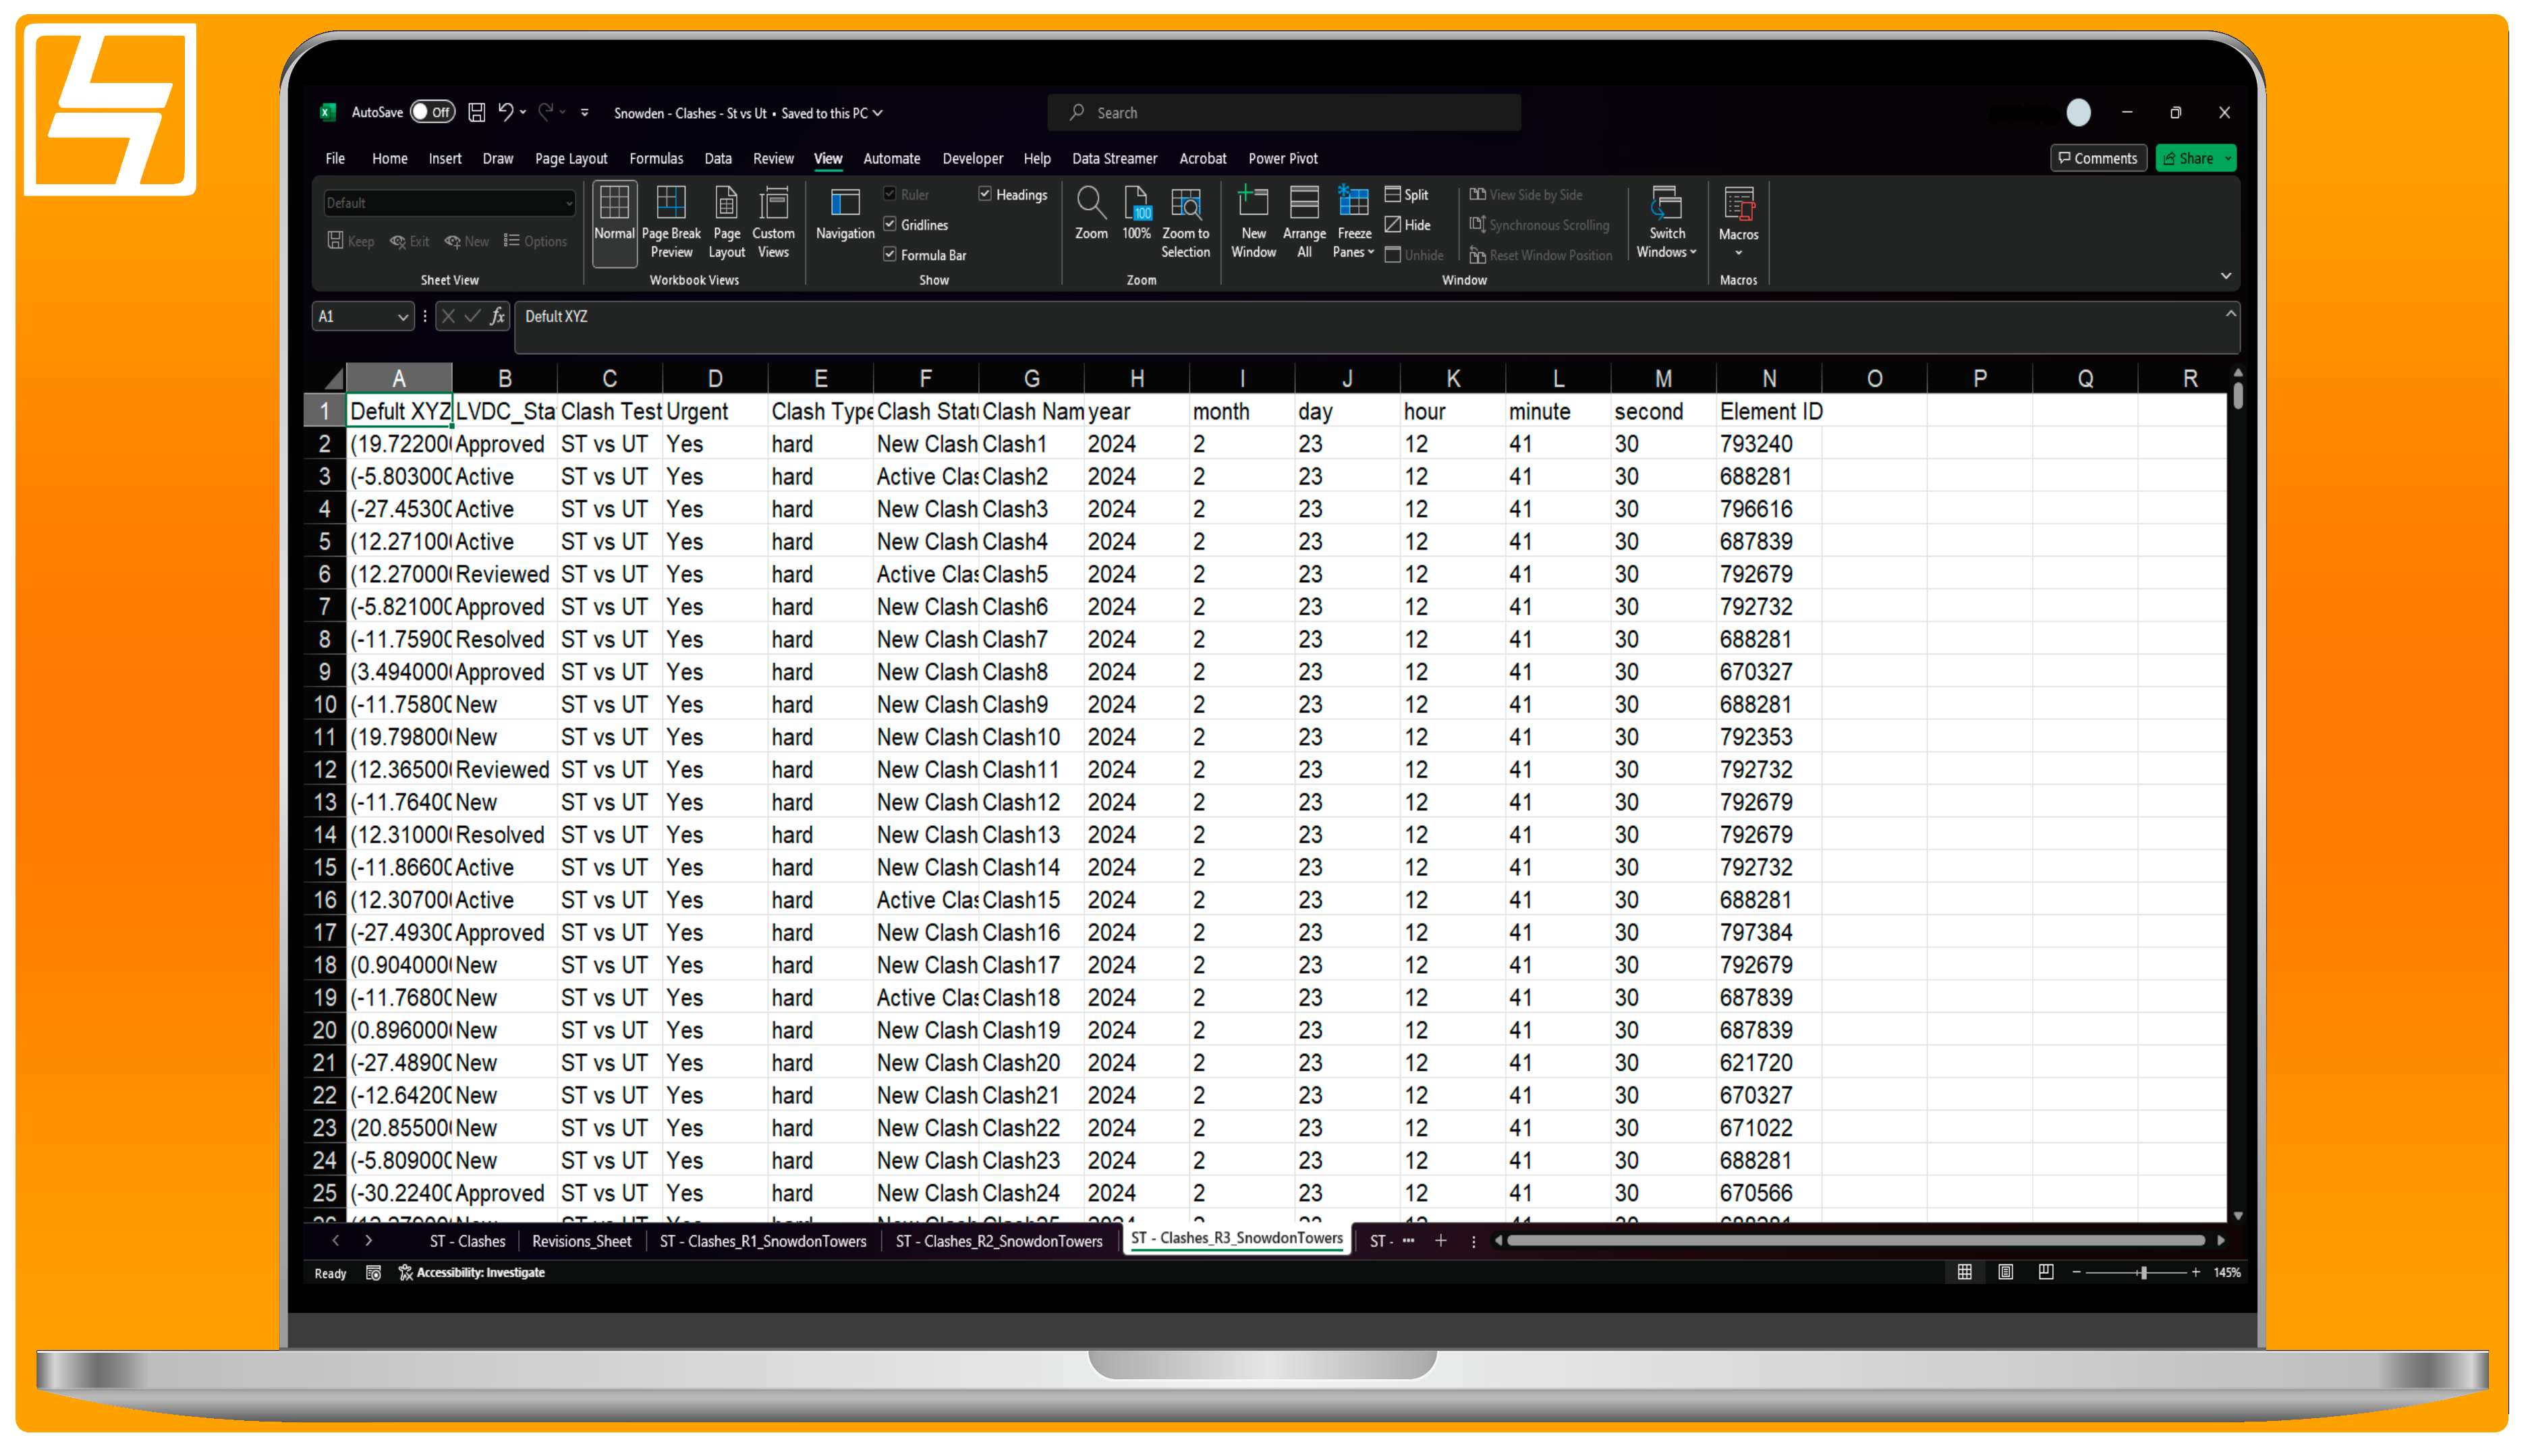Switch to Revisions_Sheet tab
The height and width of the screenshot is (1456, 2526).
pyautogui.click(x=581, y=1241)
